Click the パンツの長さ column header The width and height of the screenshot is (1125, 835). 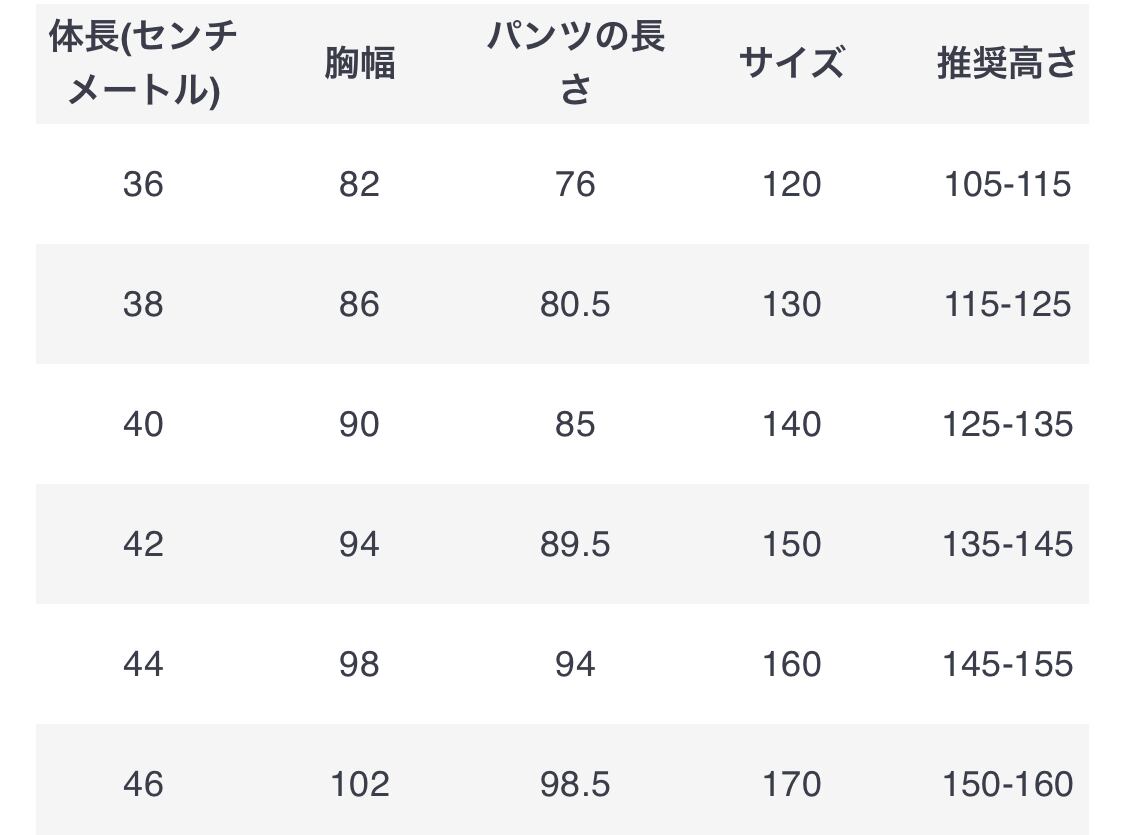[x=575, y=63]
